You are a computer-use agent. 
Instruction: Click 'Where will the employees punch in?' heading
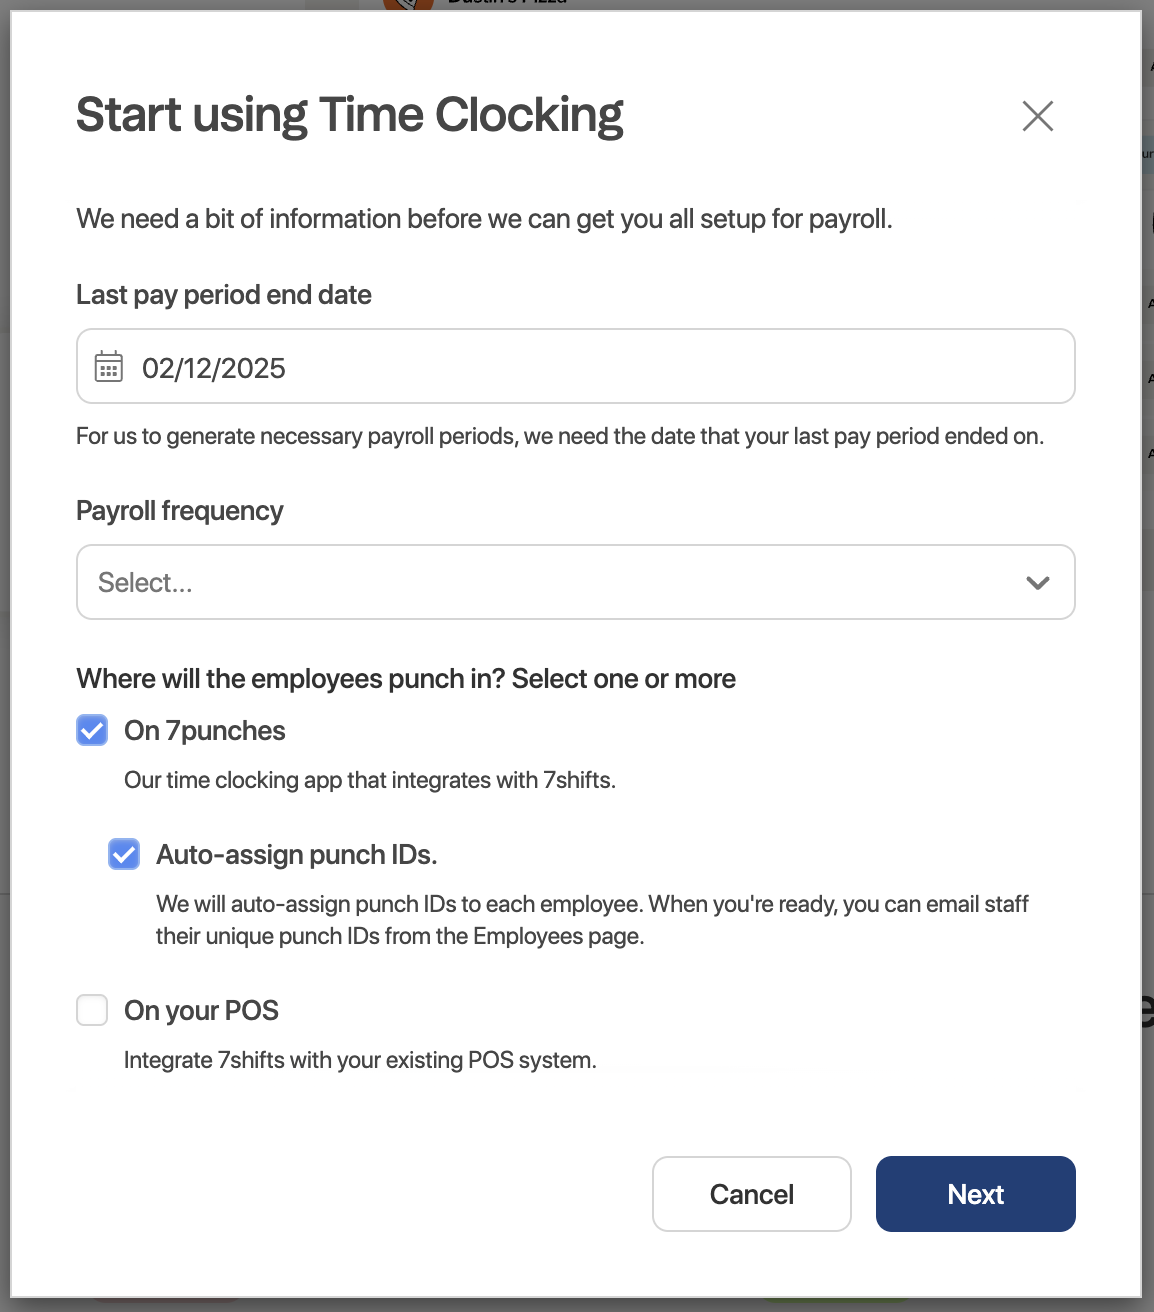(x=406, y=679)
